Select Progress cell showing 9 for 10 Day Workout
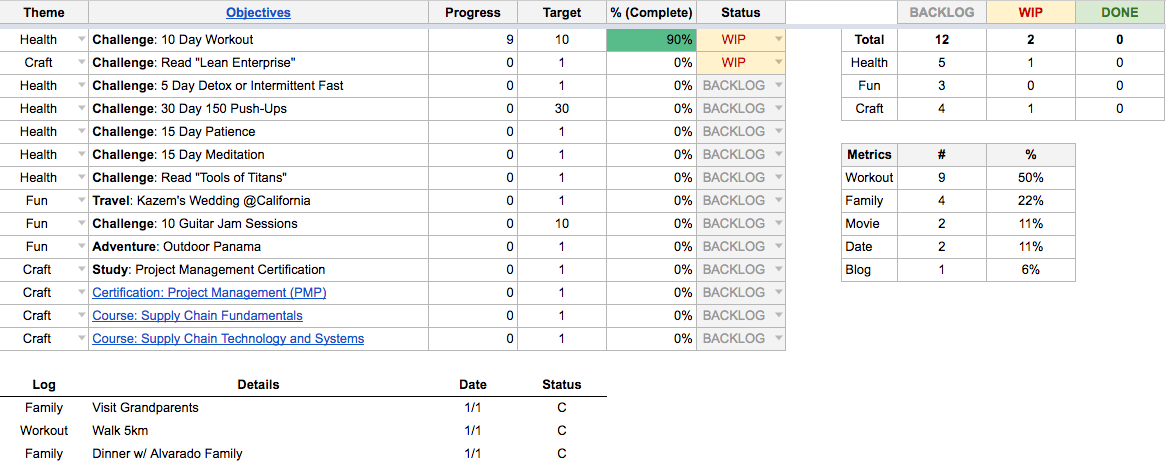1166x467 pixels. pyautogui.click(x=473, y=40)
